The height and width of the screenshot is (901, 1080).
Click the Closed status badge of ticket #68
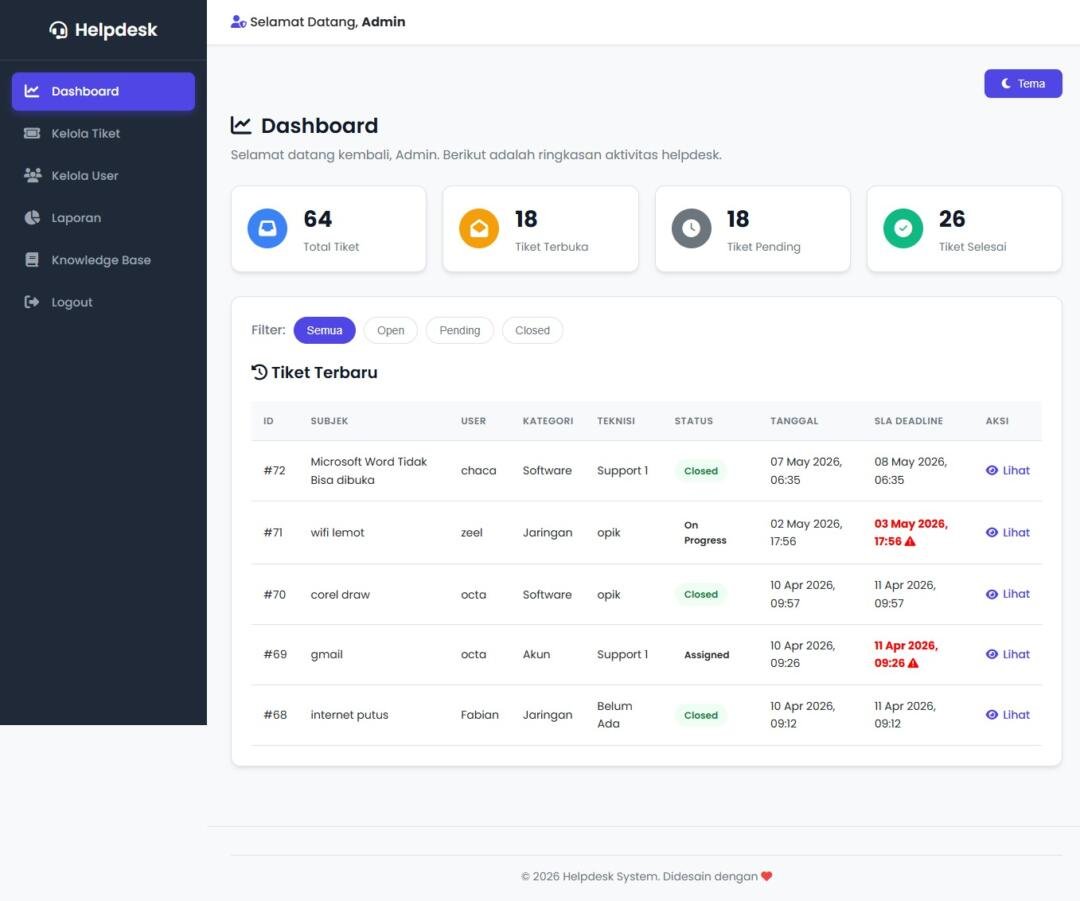click(x=700, y=716)
